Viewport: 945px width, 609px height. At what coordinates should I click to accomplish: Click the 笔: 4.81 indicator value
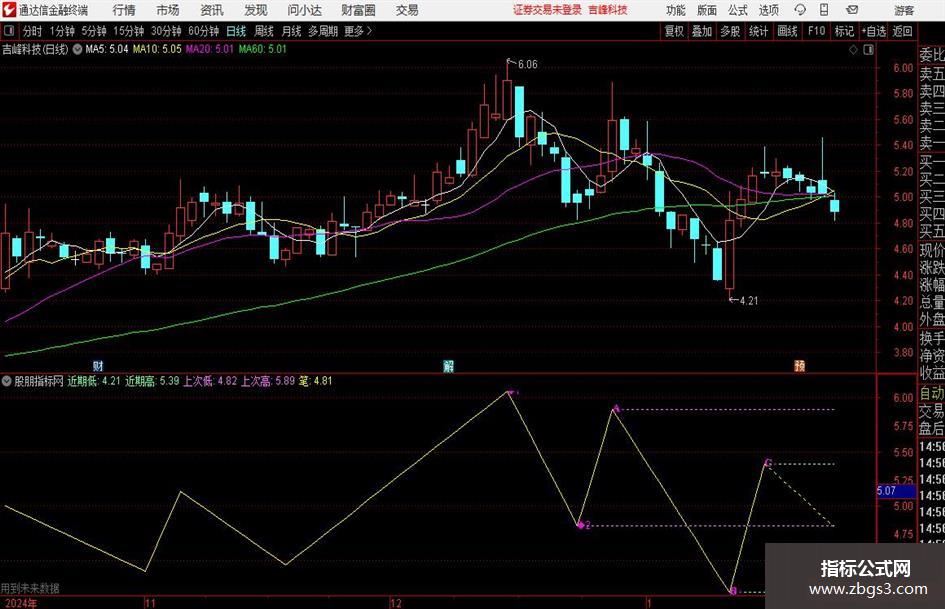pos(315,381)
